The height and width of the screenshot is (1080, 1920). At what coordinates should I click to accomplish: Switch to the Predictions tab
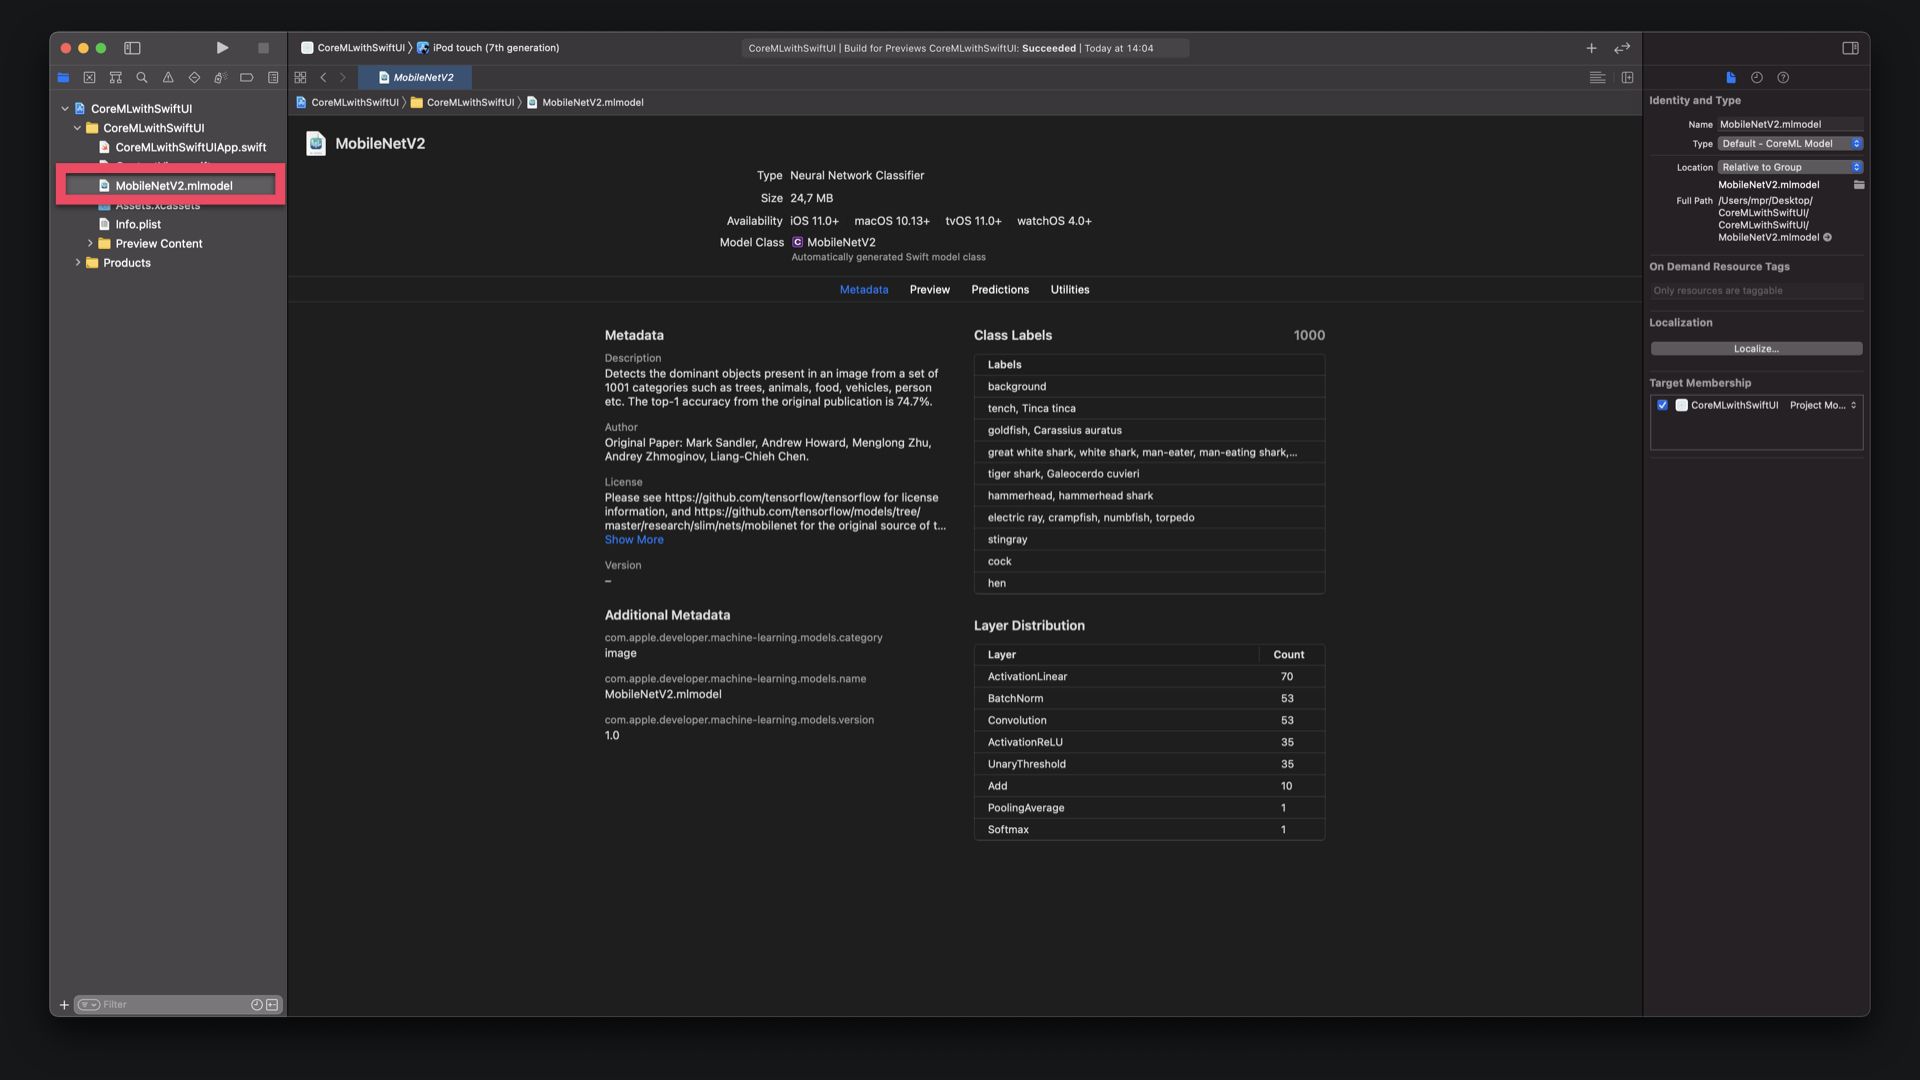click(x=999, y=290)
